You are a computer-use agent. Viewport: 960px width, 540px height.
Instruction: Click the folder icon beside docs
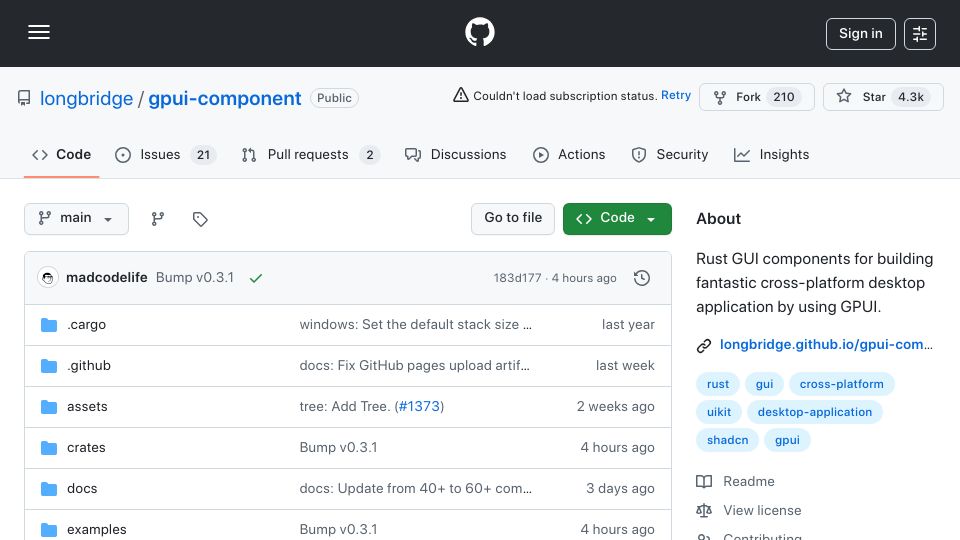[49, 489]
